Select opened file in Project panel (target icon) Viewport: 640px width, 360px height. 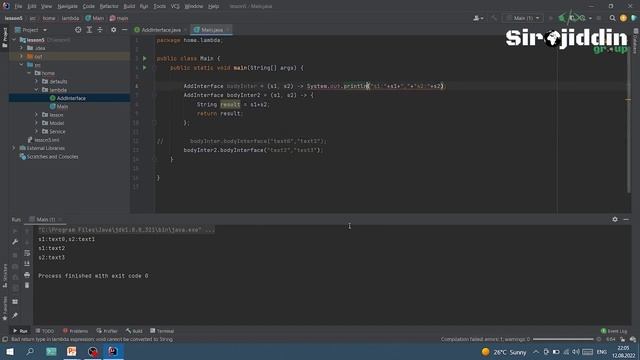[x=78, y=30]
